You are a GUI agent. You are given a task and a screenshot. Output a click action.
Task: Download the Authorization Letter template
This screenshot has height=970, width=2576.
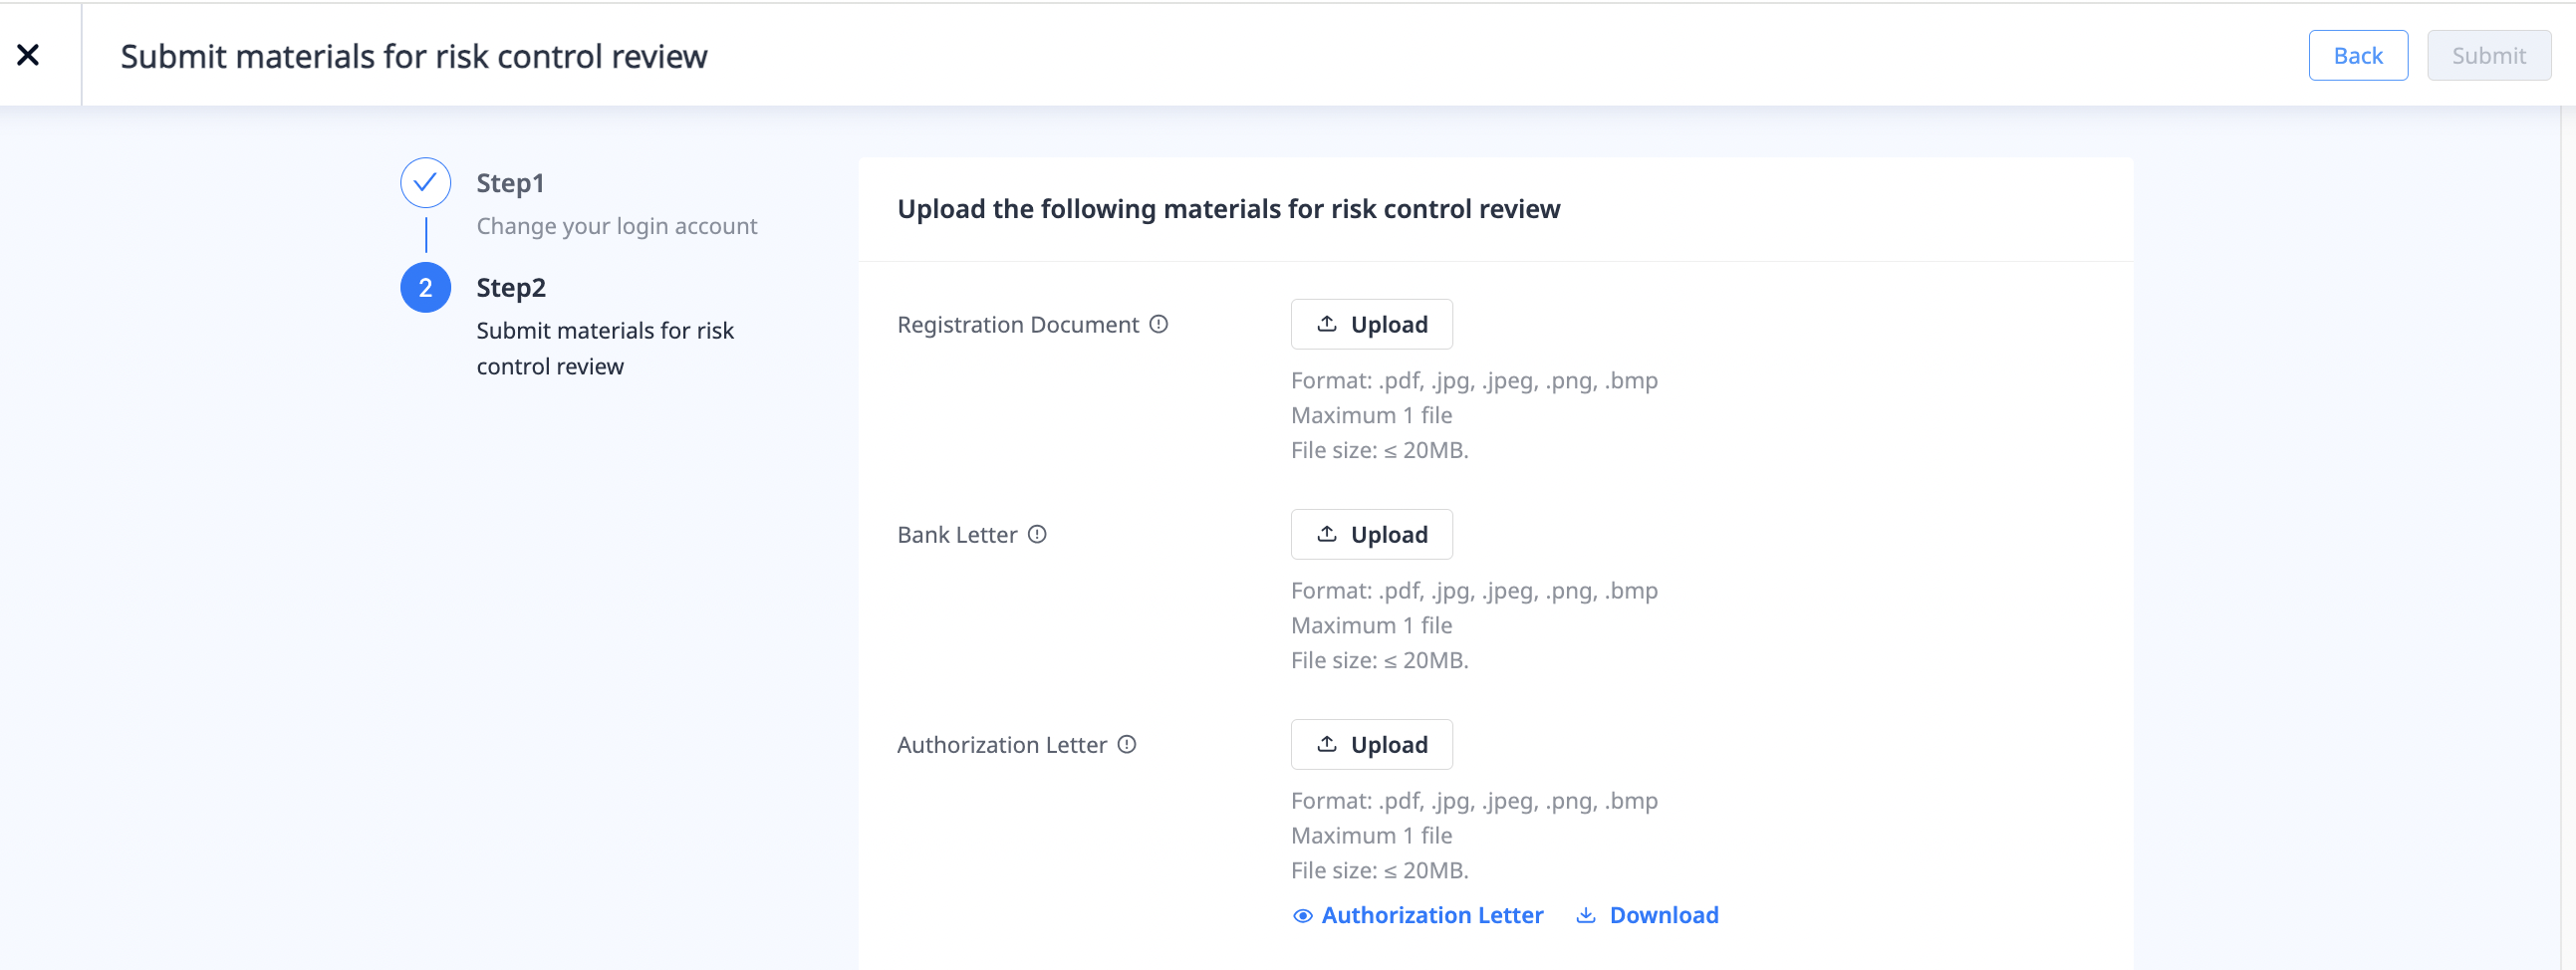click(1663, 915)
